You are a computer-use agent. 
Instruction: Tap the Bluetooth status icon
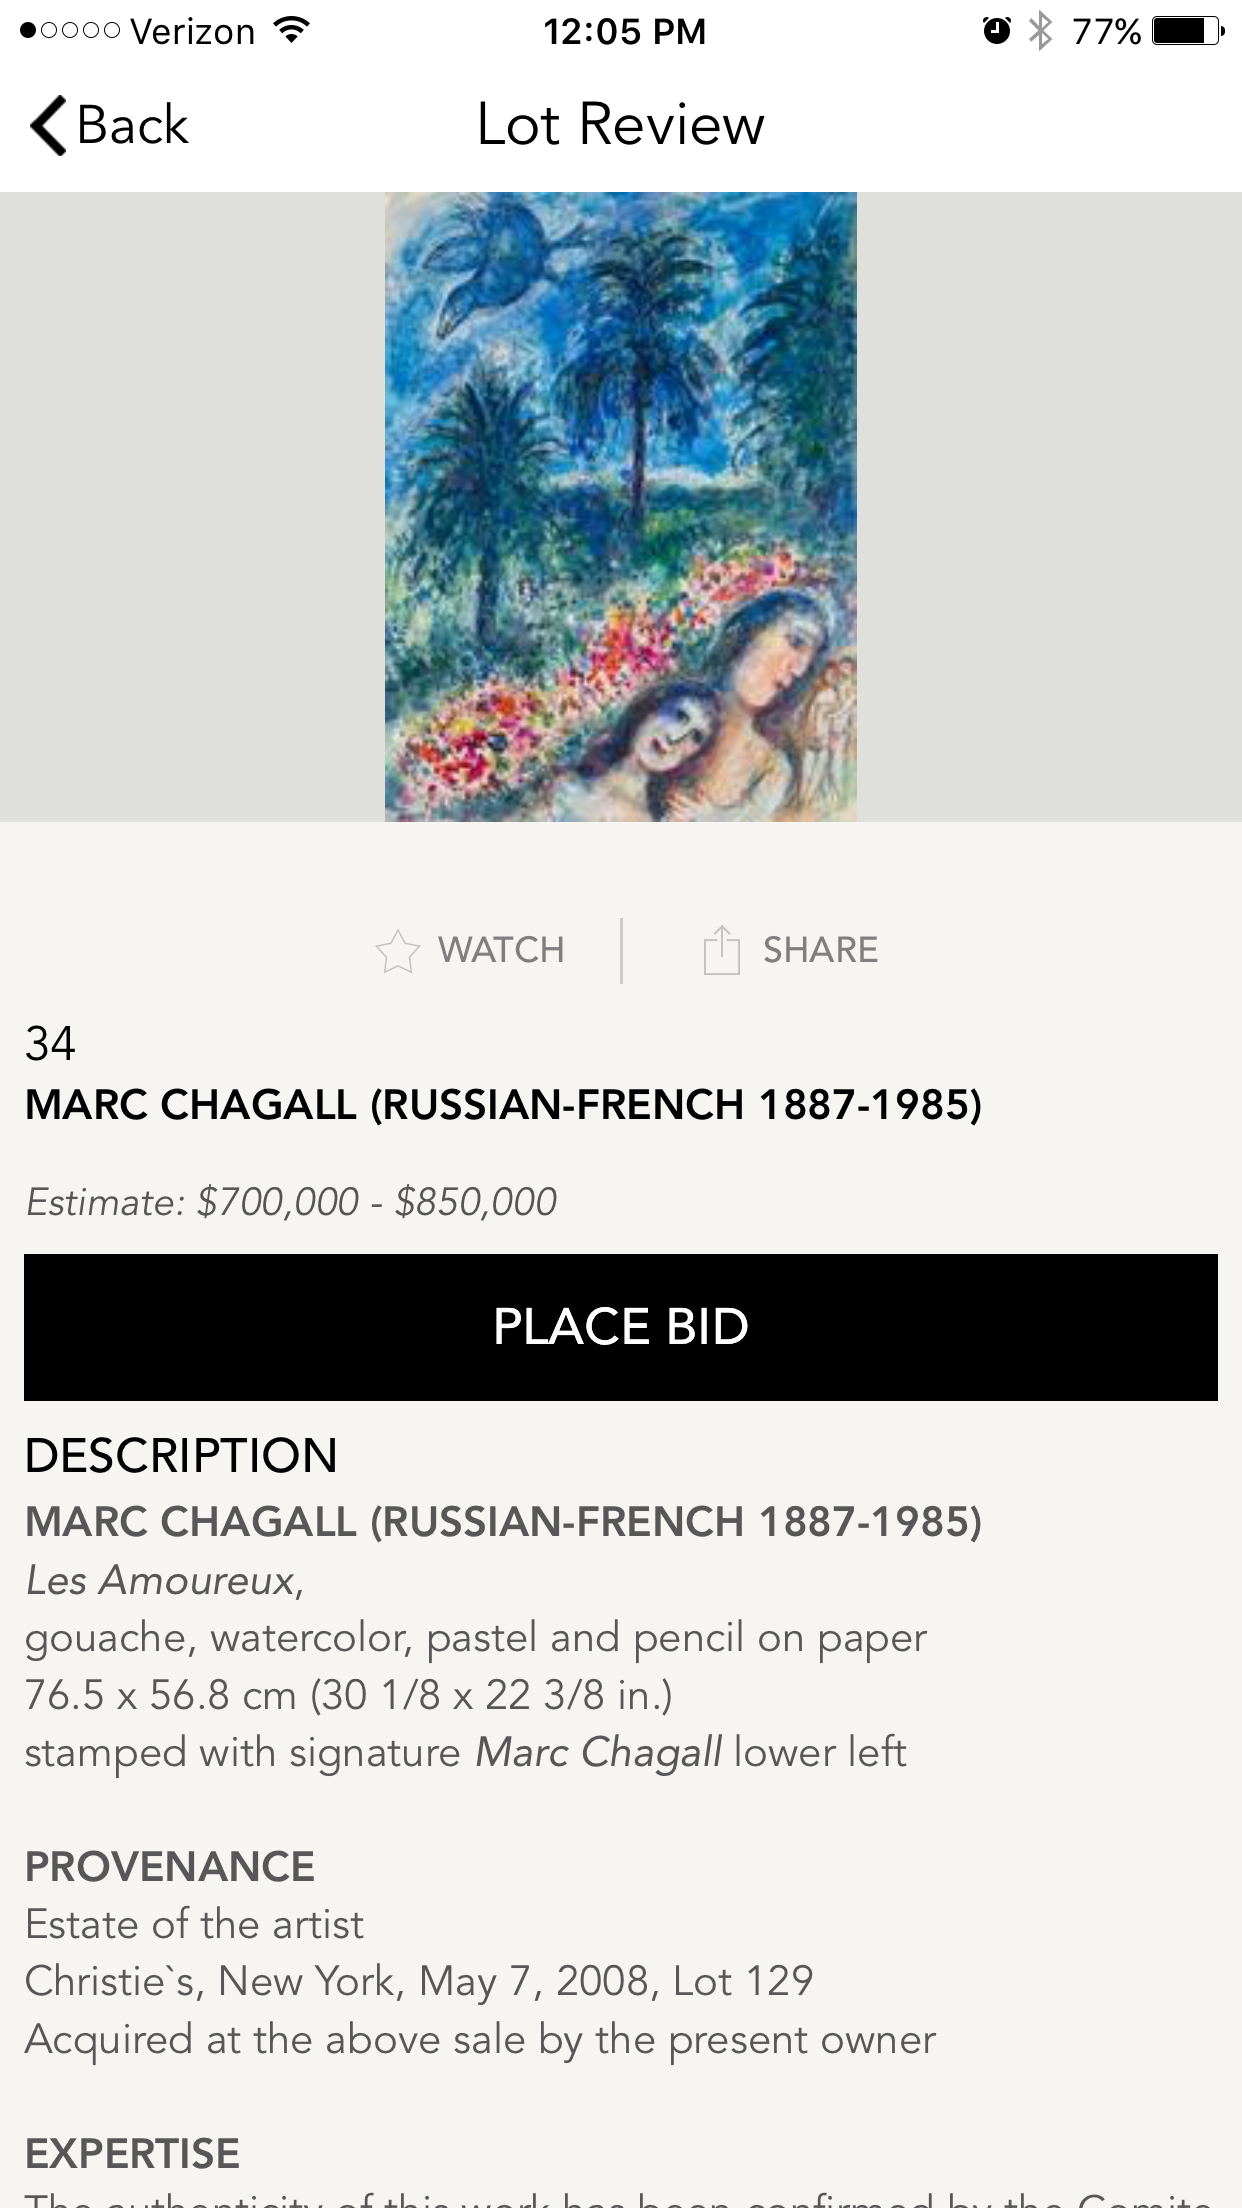coord(1041,31)
